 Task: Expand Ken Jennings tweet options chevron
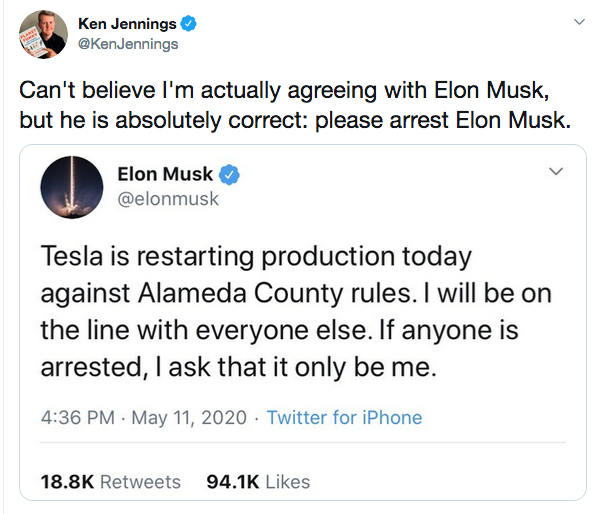coord(579,22)
